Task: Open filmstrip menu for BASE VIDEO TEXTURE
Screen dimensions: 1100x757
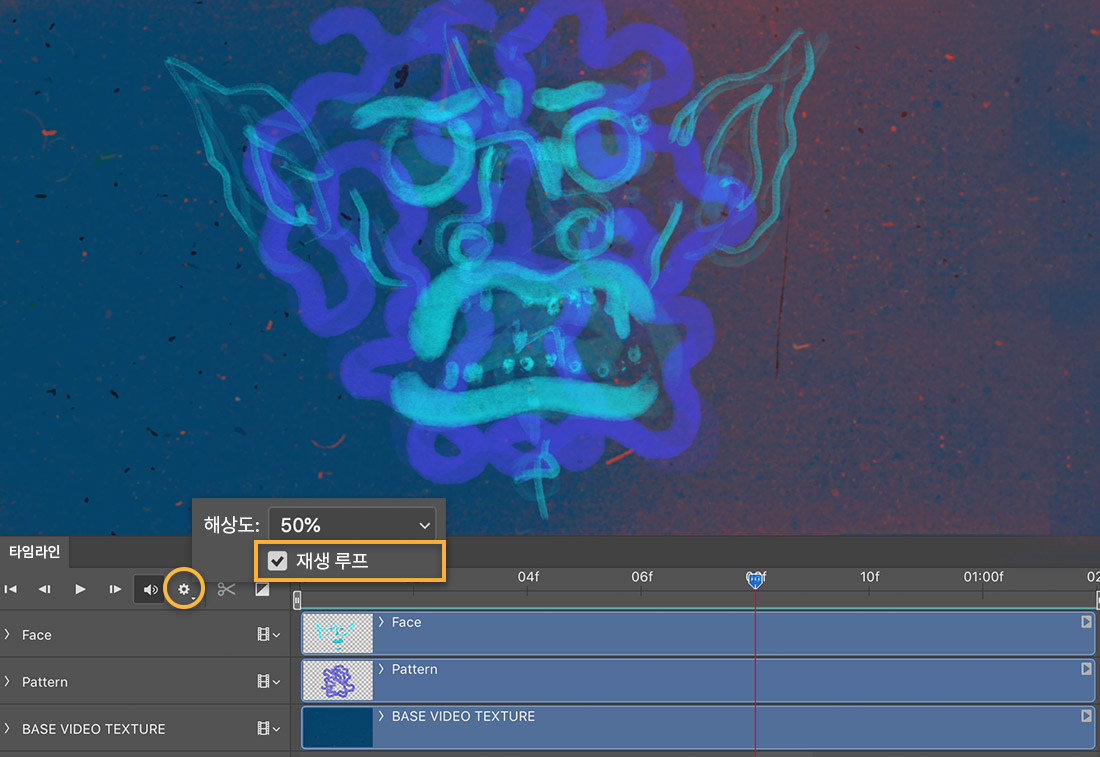Action: click(269, 728)
